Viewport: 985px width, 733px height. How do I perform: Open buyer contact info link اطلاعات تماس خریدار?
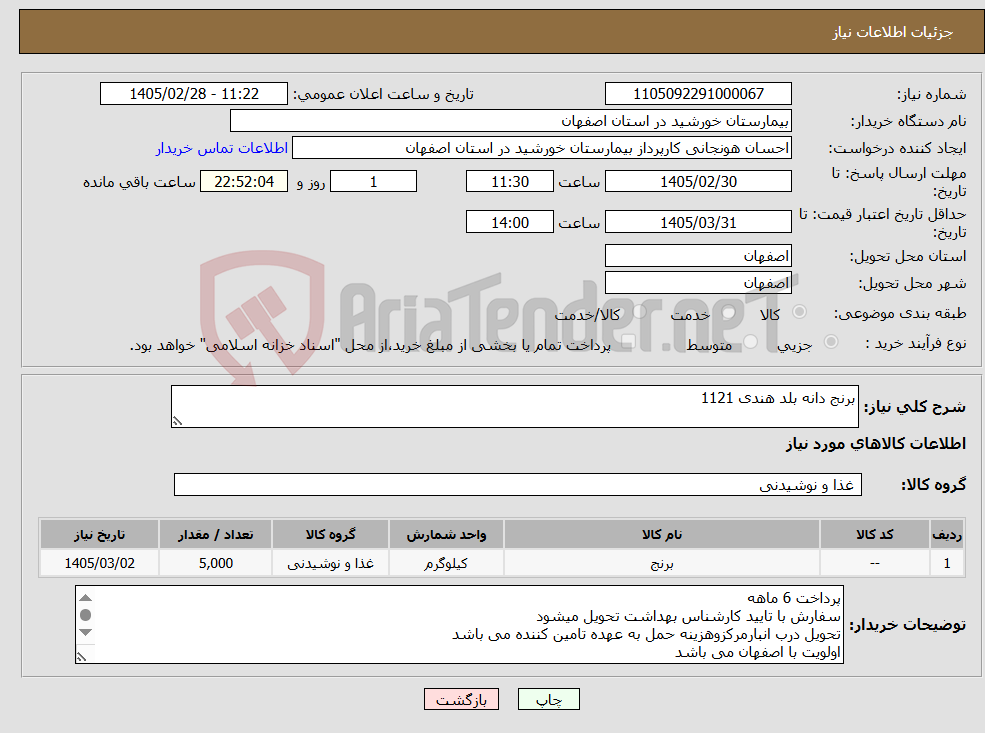click(222, 148)
